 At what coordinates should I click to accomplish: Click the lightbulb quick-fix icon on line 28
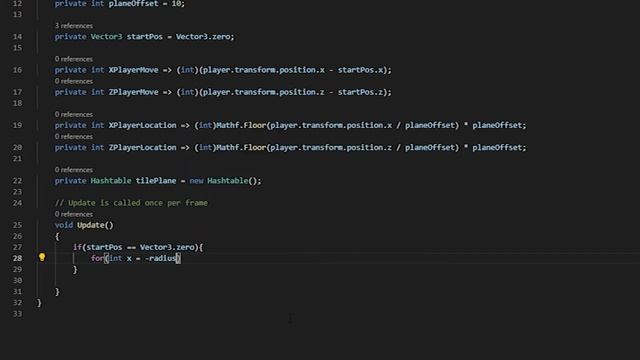click(42, 257)
